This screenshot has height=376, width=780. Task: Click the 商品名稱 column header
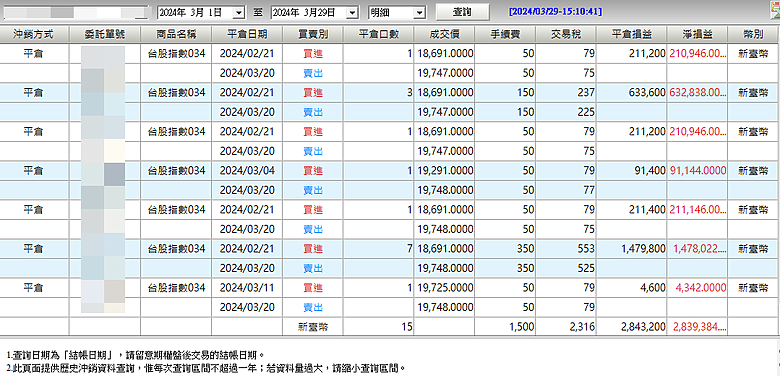click(x=176, y=34)
